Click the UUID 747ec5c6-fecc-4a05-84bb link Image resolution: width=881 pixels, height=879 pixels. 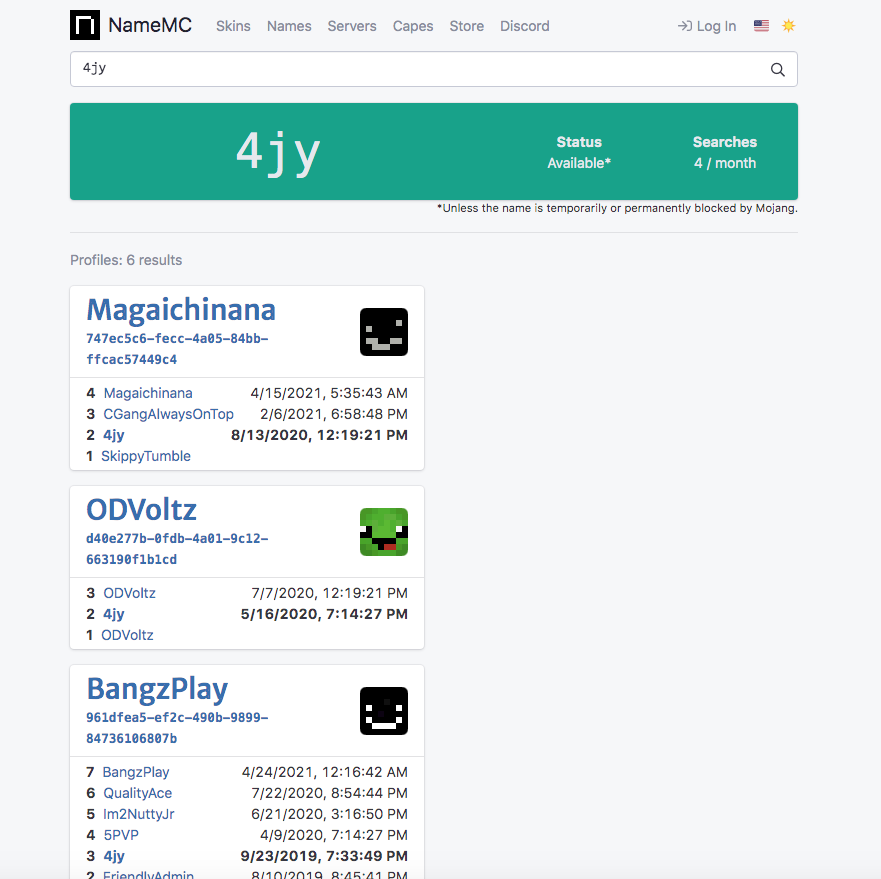[177, 349]
